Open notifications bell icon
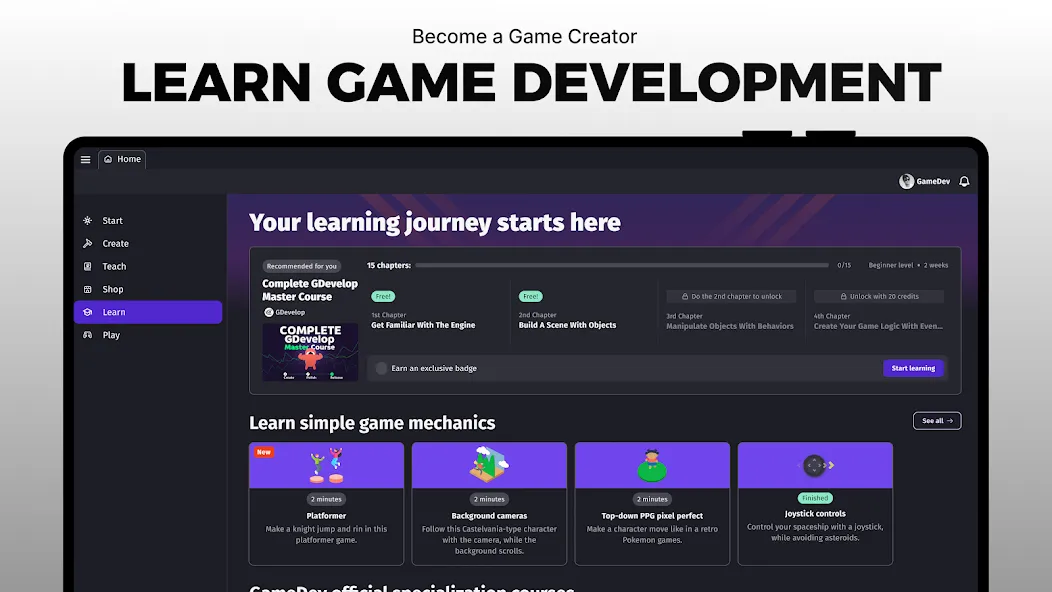This screenshot has height=592, width=1052. coord(964,181)
